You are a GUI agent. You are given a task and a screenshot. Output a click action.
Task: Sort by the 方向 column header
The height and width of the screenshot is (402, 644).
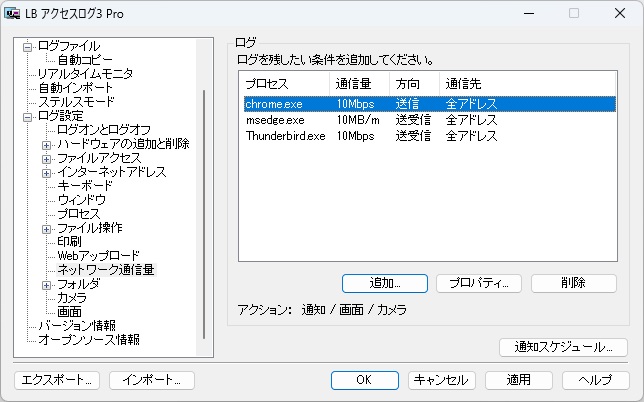tap(414, 84)
